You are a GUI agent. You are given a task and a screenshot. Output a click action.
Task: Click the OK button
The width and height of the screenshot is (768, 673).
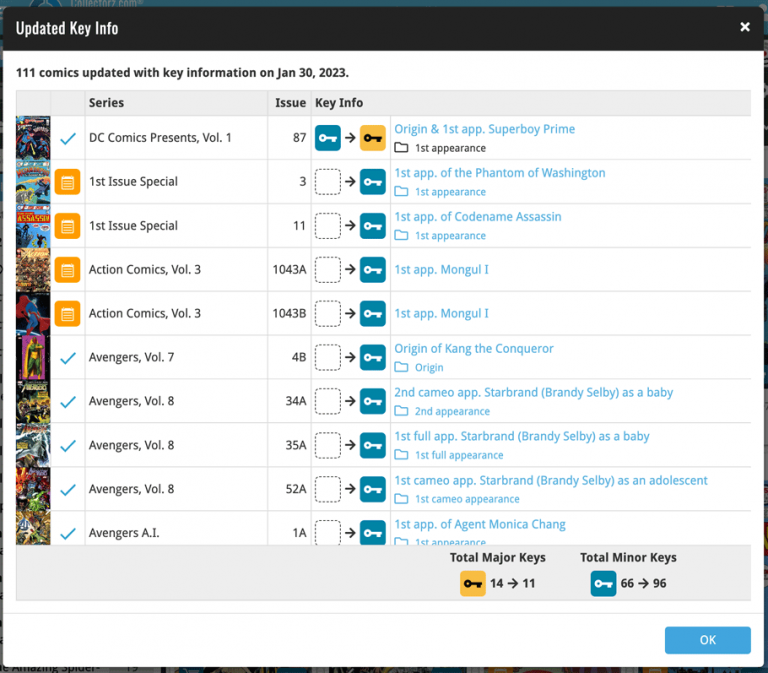pyautogui.click(x=707, y=640)
